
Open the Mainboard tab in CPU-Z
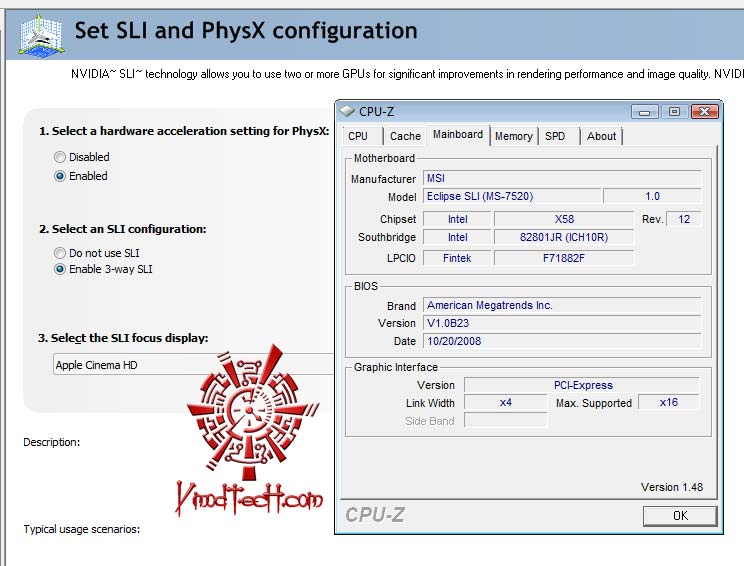458,135
